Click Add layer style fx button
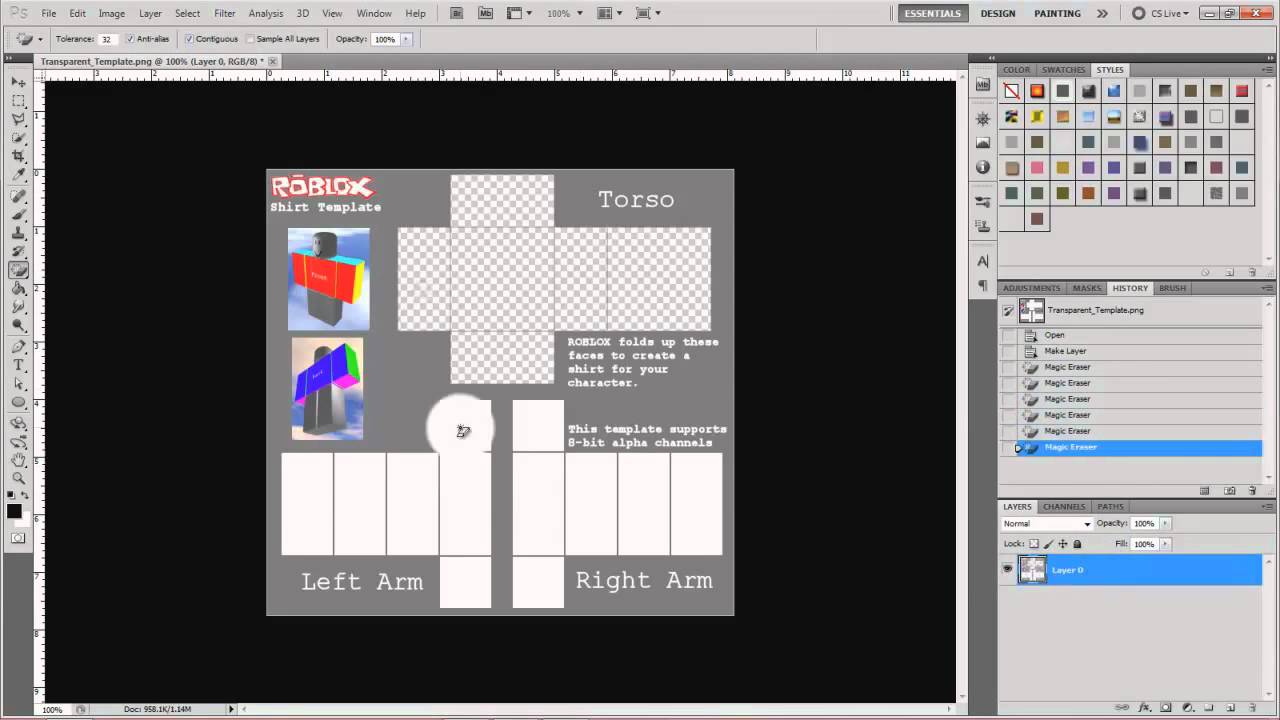This screenshot has height=720, width=1280. pos(1145,708)
